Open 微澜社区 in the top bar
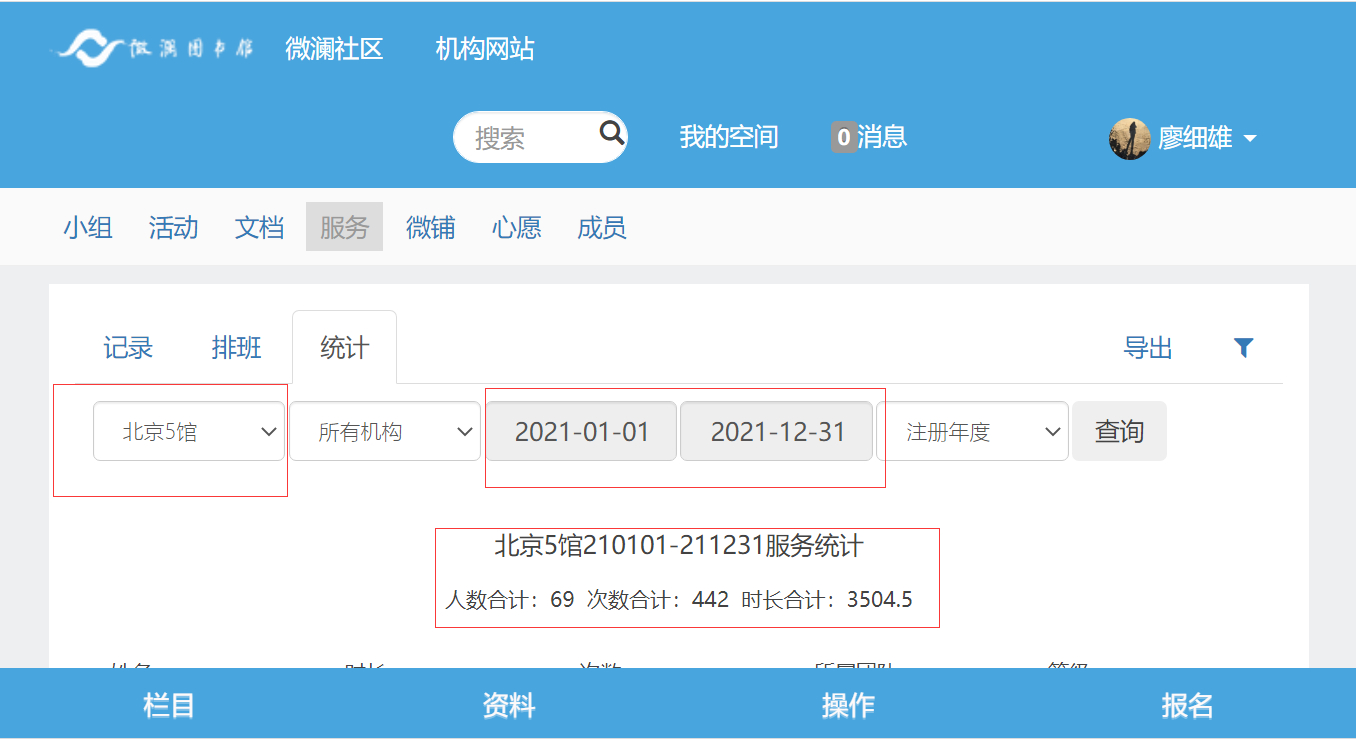The width and height of the screenshot is (1356, 739). (334, 48)
